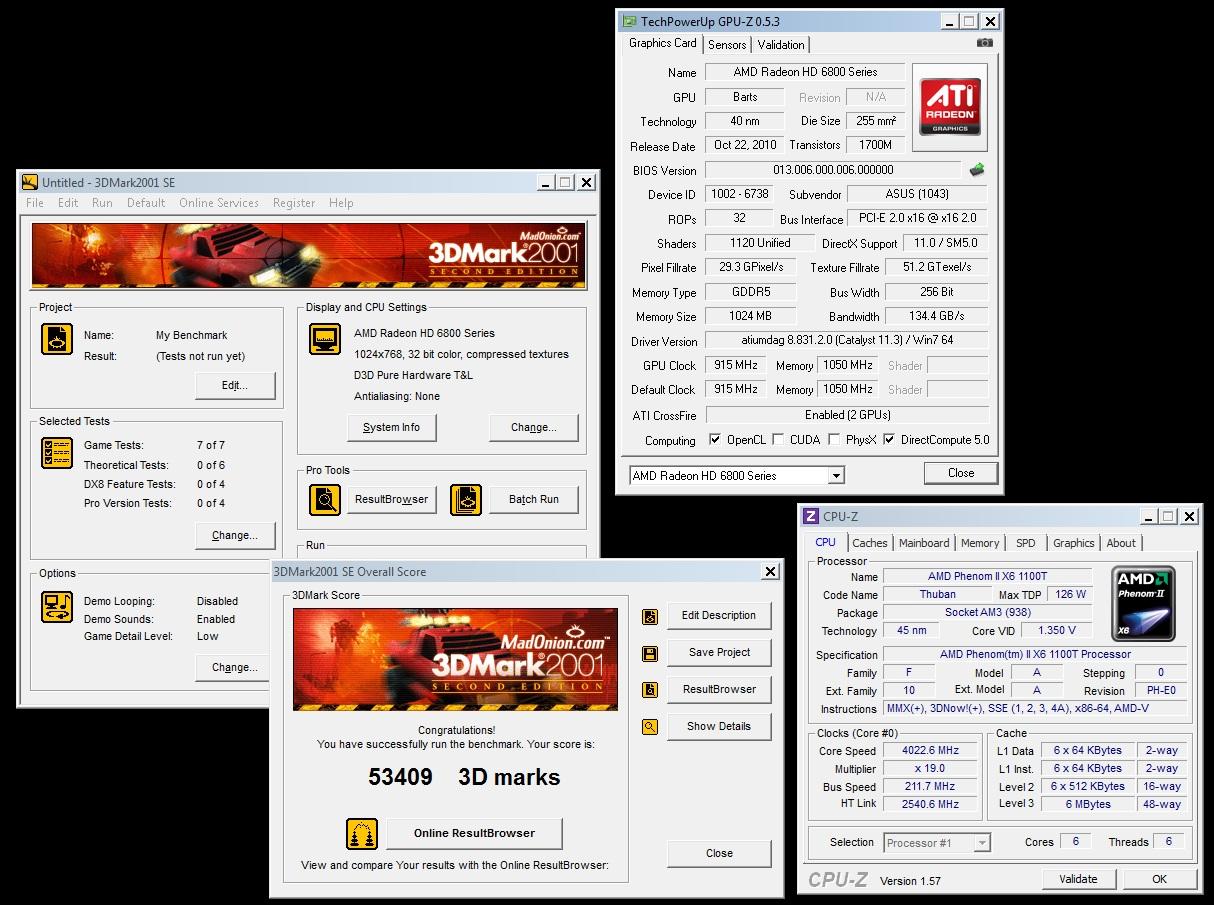
Task: Switch to the Sensors tab in GPU-Z
Action: point(727,45)
